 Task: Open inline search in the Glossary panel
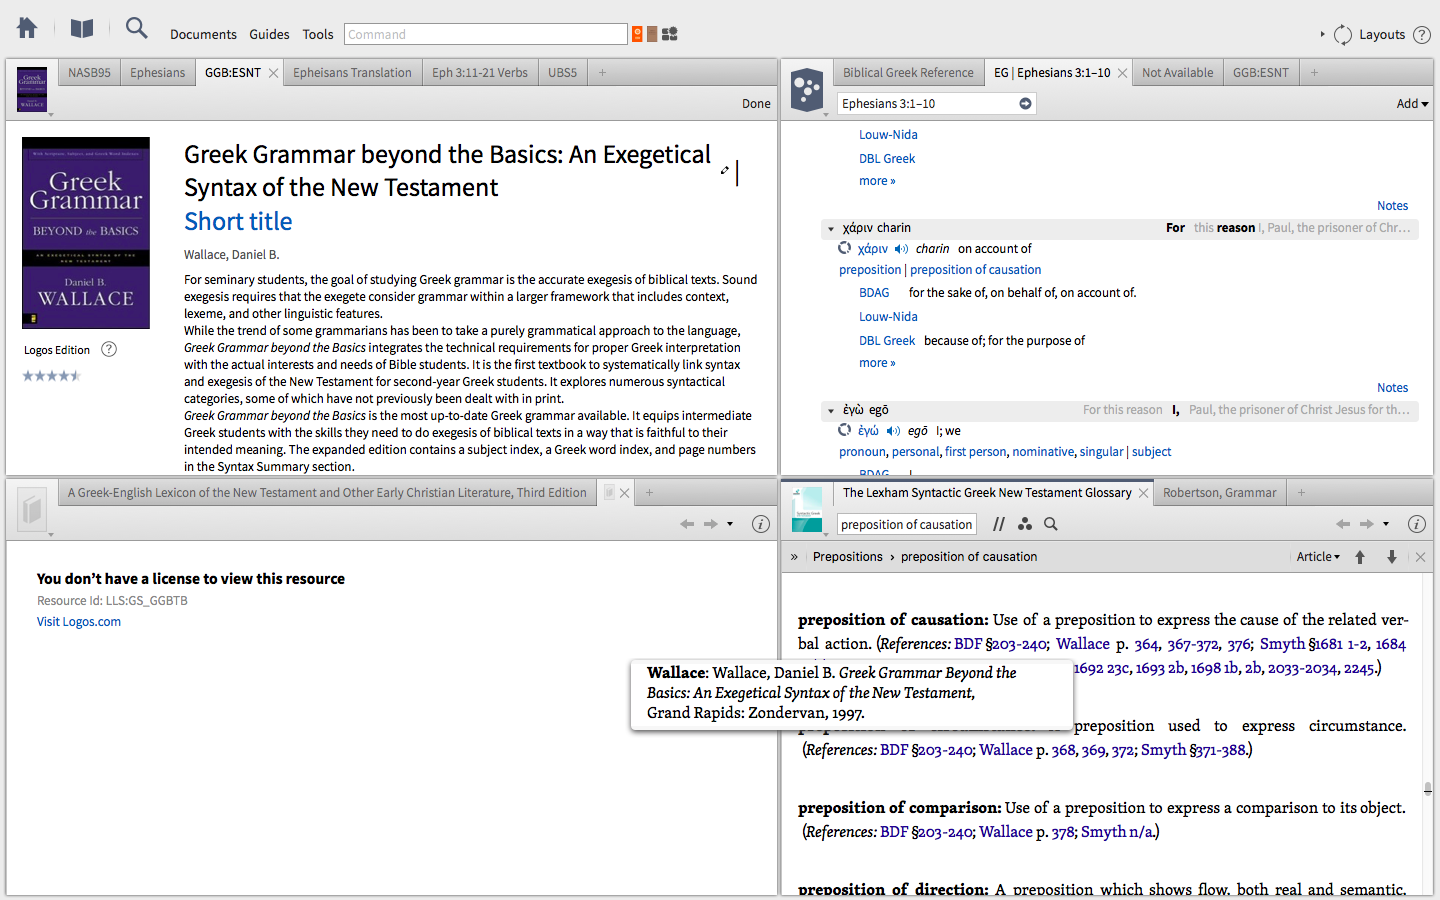click(1051, 524)
